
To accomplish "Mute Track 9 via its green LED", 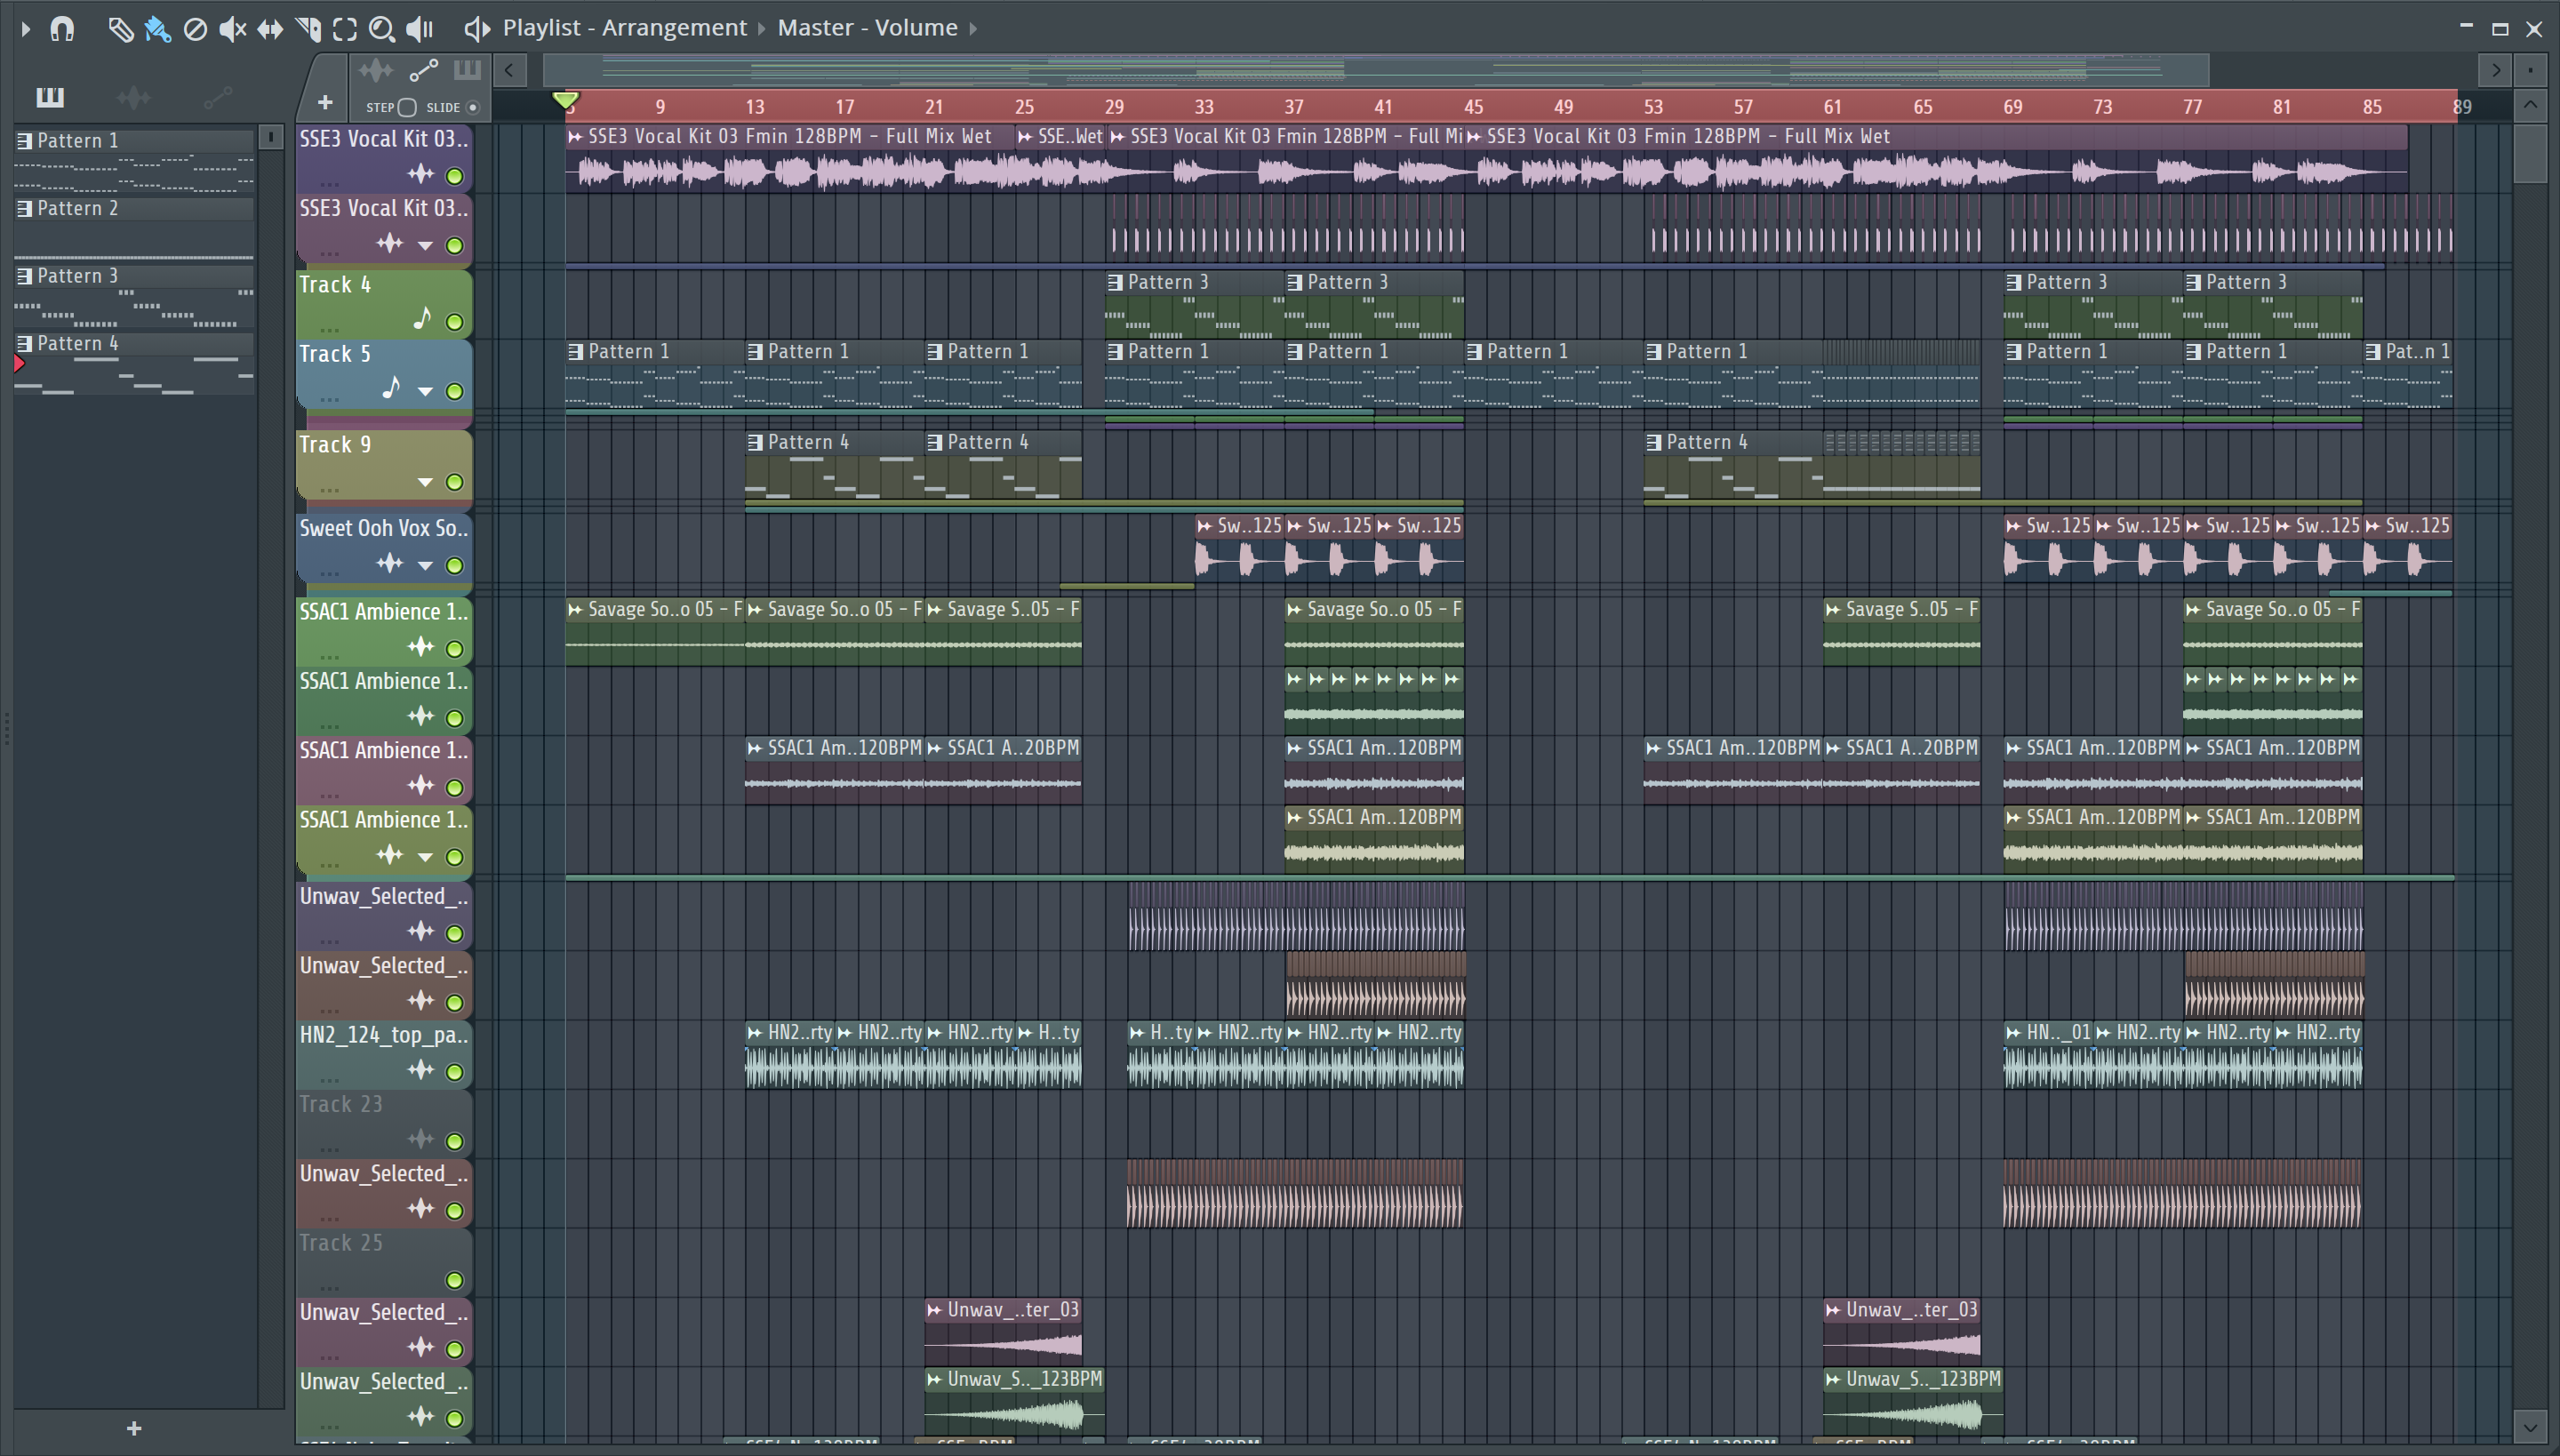I will (455, 482).
